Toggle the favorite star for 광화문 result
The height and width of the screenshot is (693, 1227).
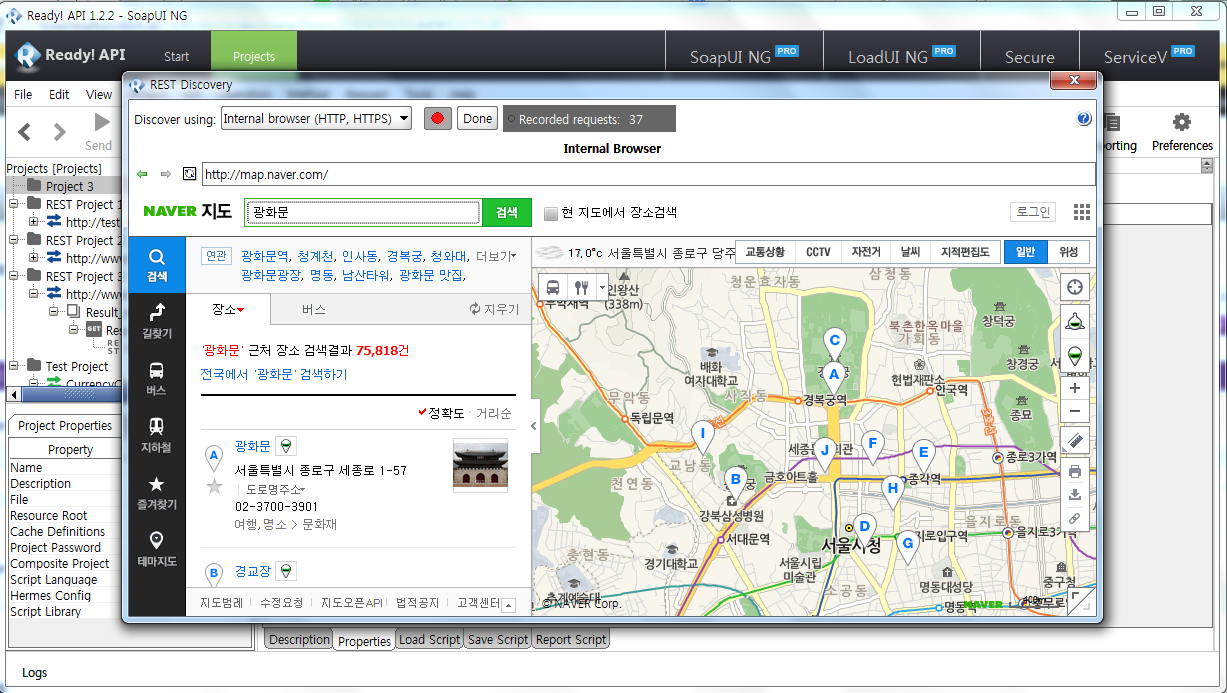coord(213,487)
